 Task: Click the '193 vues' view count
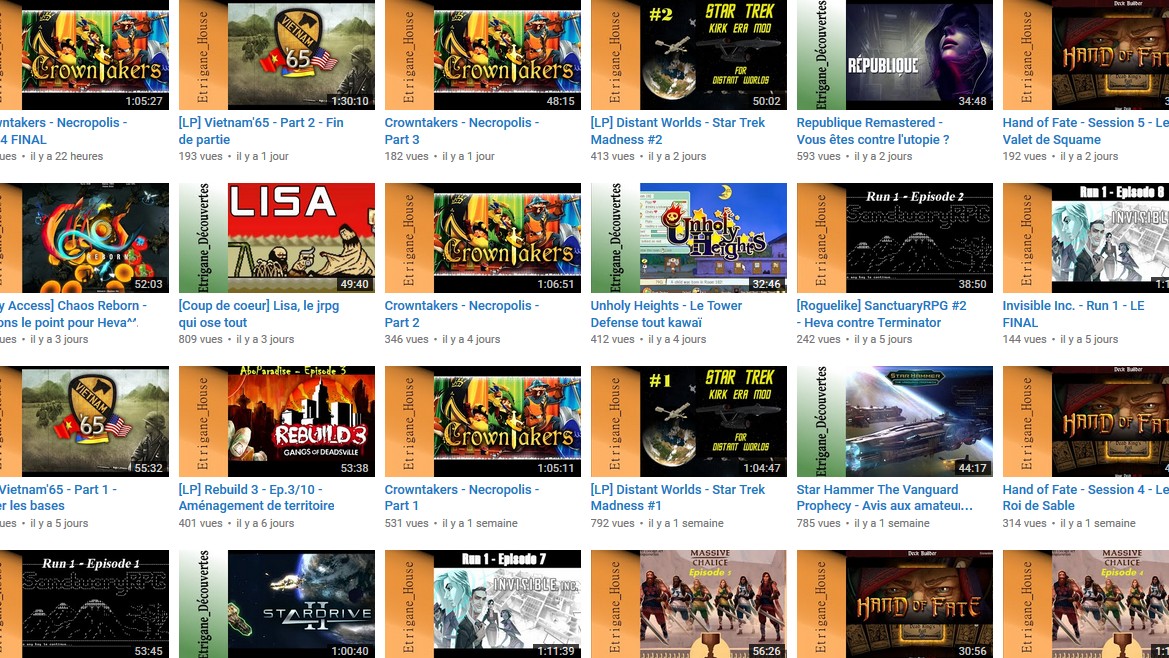coord(201,156)
